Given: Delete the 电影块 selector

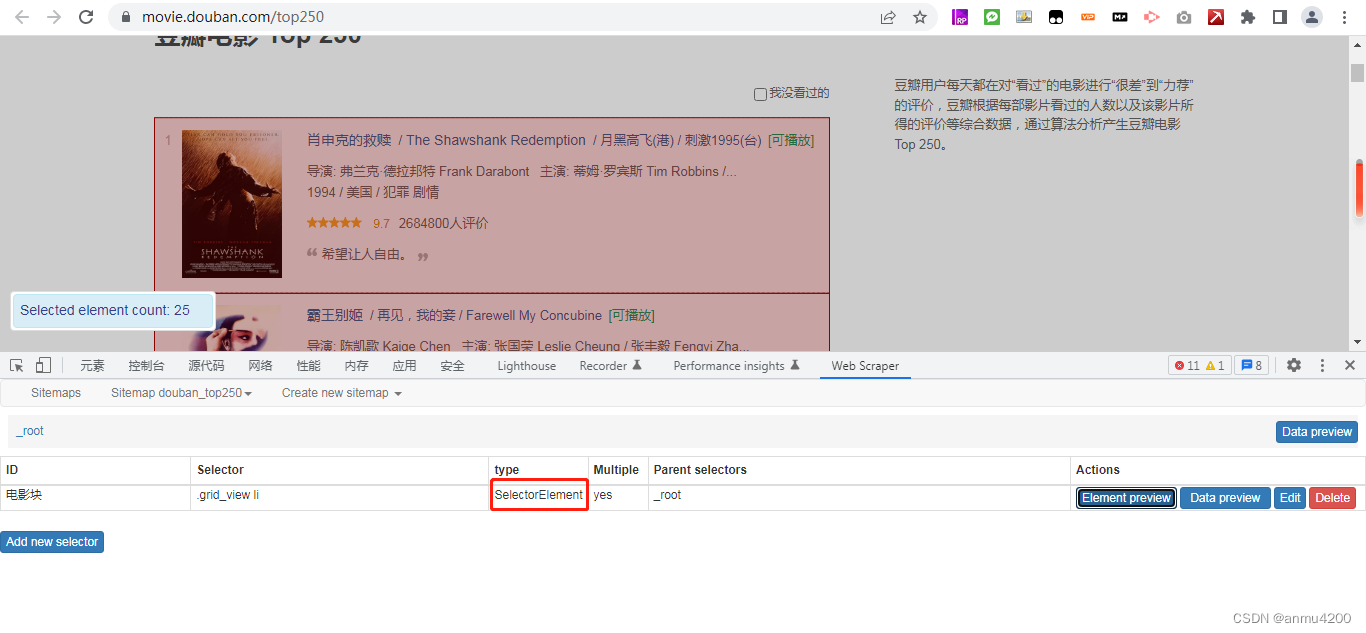Looking at the screenshot, I should (x=1332, y=498).
